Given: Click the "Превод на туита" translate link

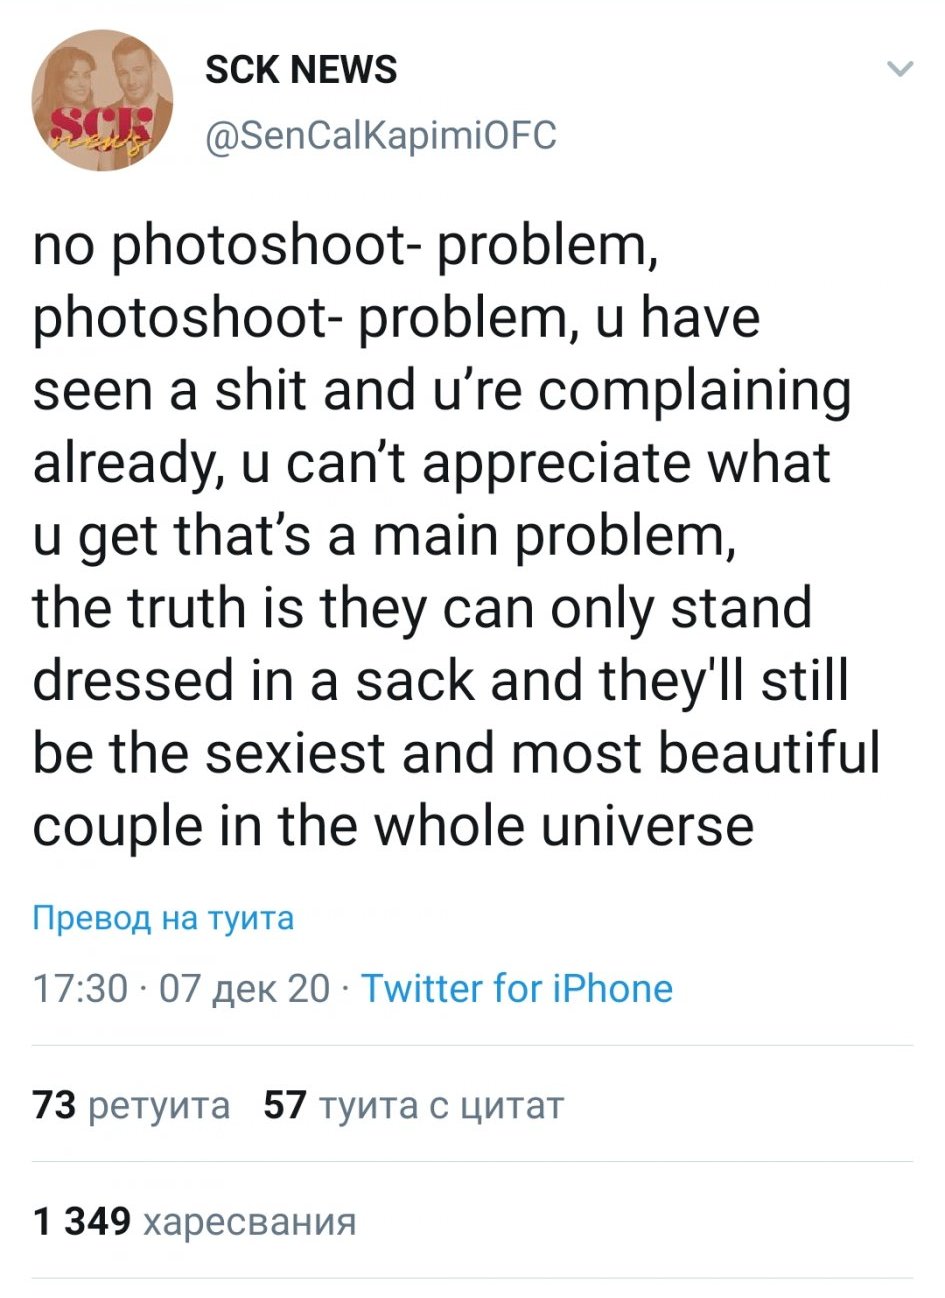Looking at the screenshot, I should 164,918.
